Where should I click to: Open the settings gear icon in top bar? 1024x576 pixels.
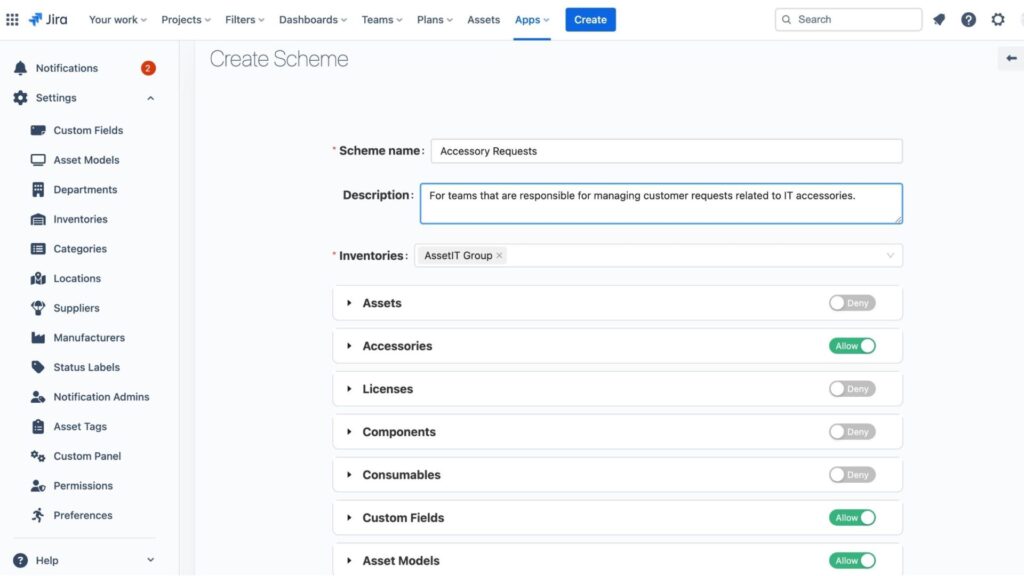pyautogui.click(x=997, y=20)
